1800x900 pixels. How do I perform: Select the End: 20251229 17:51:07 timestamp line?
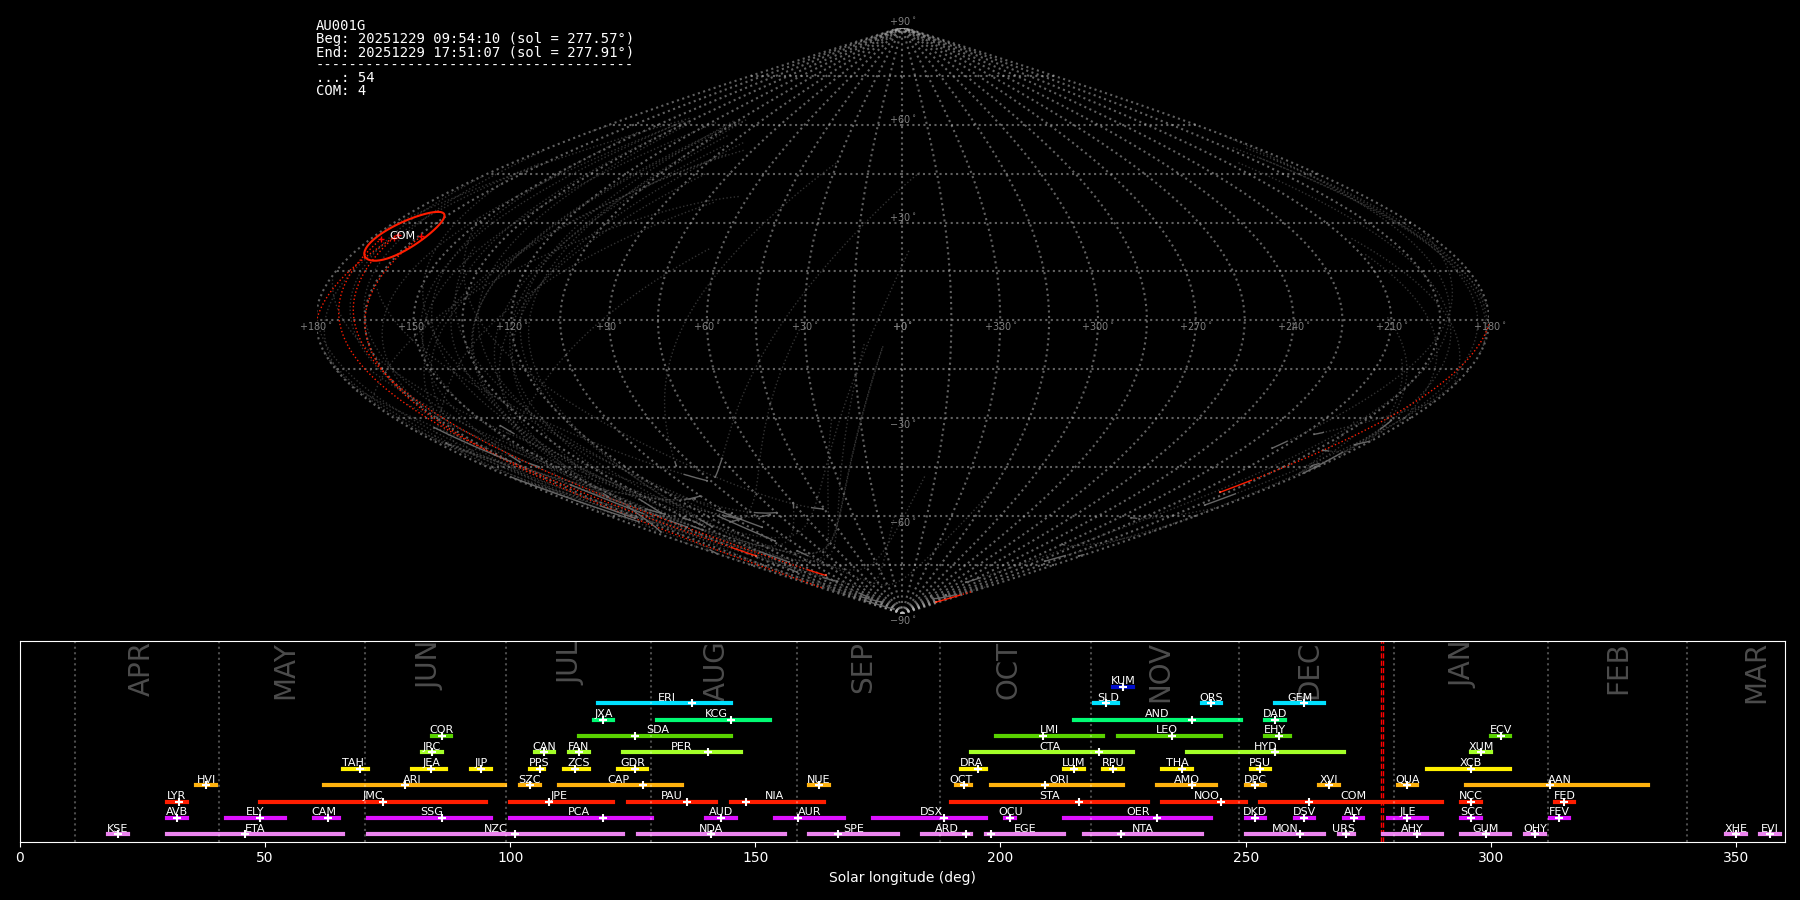475,52
